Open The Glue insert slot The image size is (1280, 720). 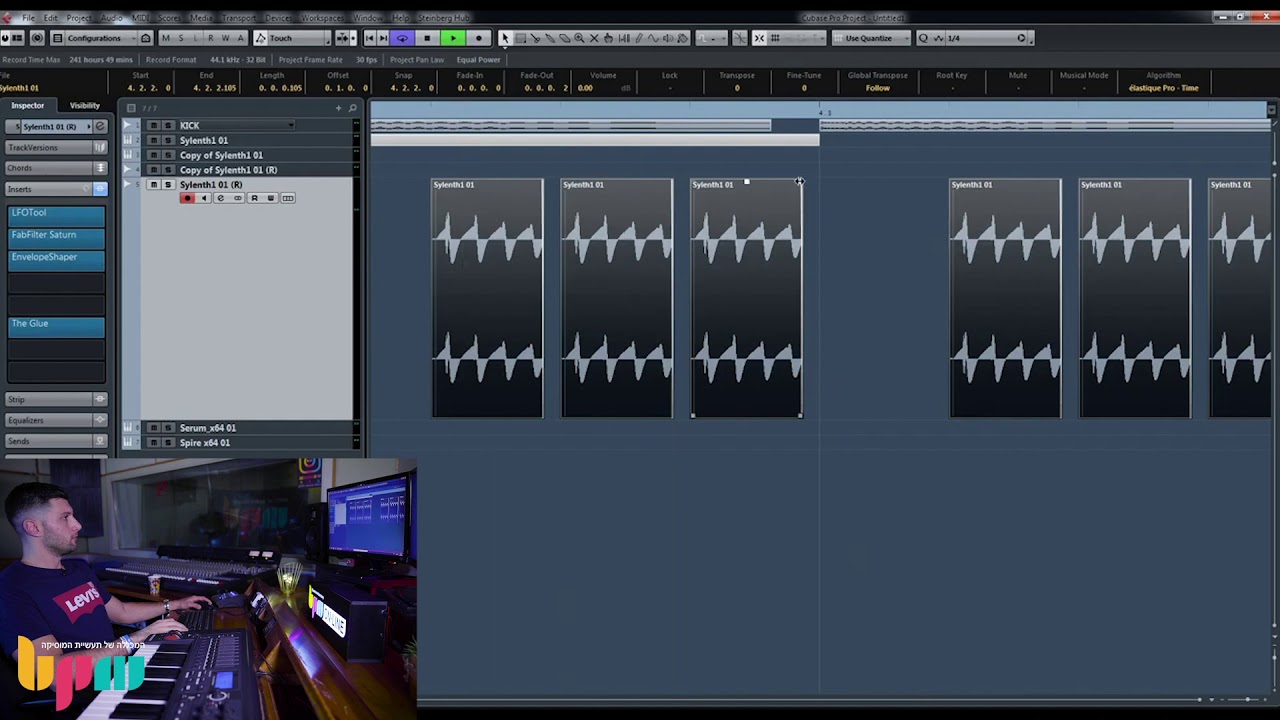56,326
